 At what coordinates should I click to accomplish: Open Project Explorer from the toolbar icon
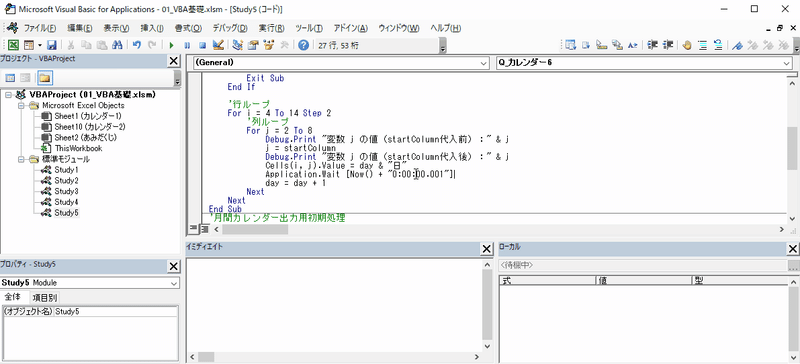click(237, 45)
